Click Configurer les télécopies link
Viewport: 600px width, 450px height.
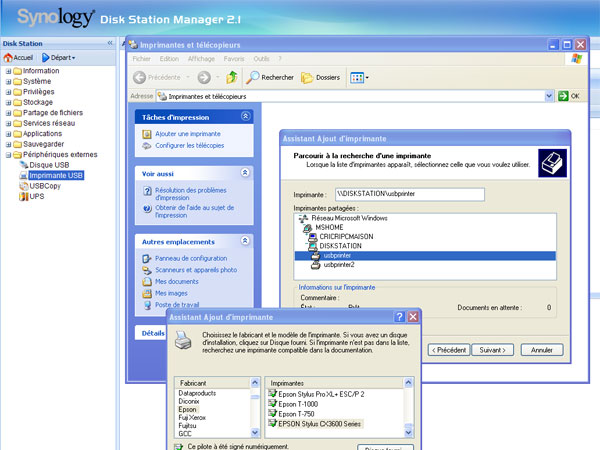tap(189, 145)
